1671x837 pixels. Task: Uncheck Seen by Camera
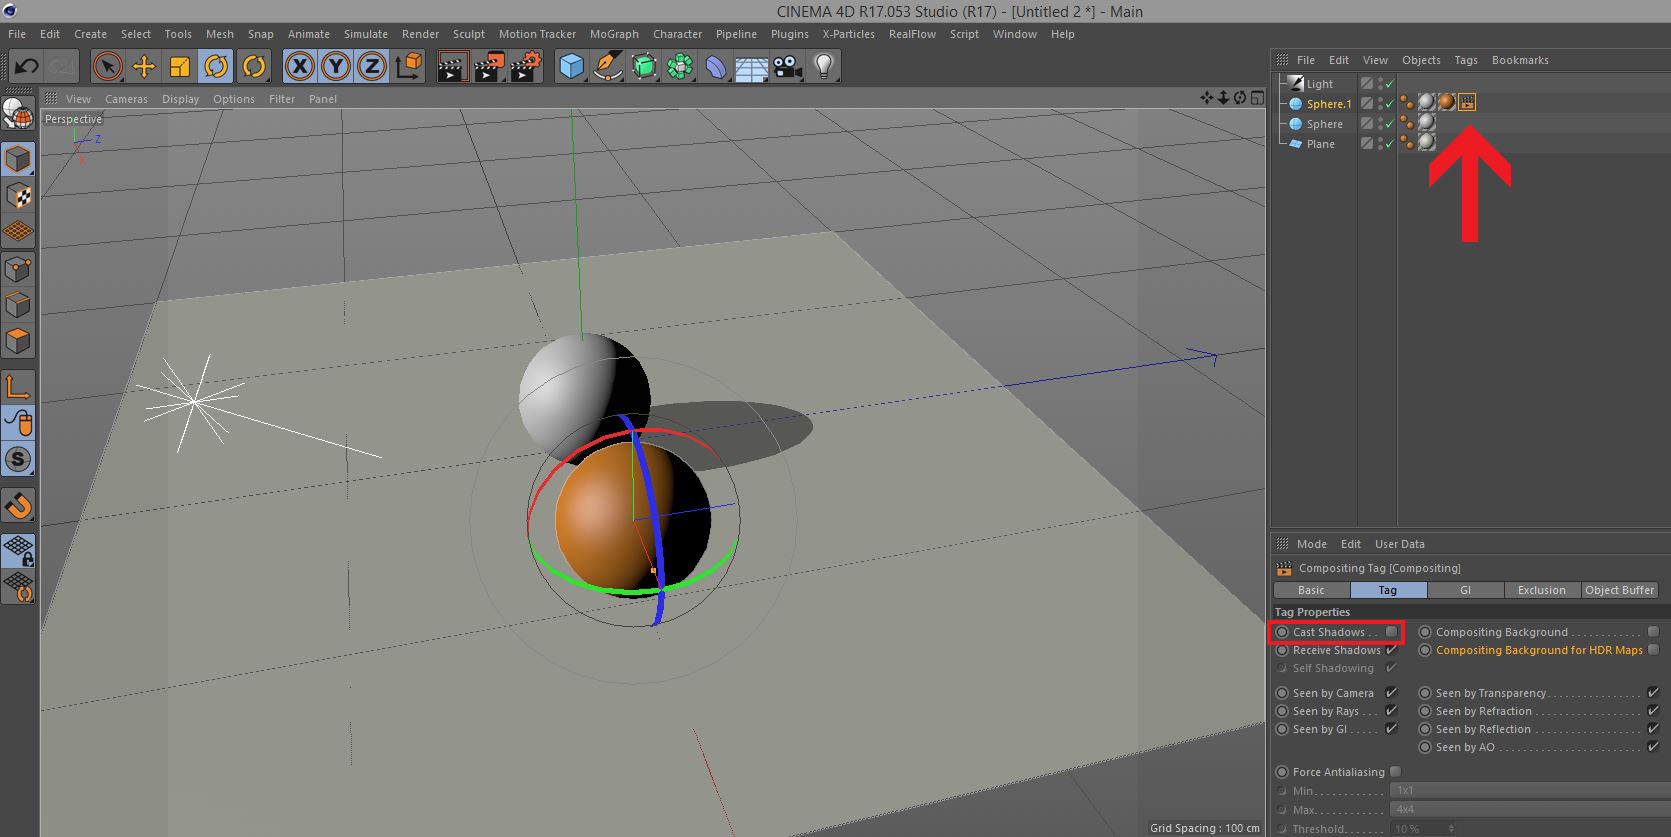tap(1391, 693)
